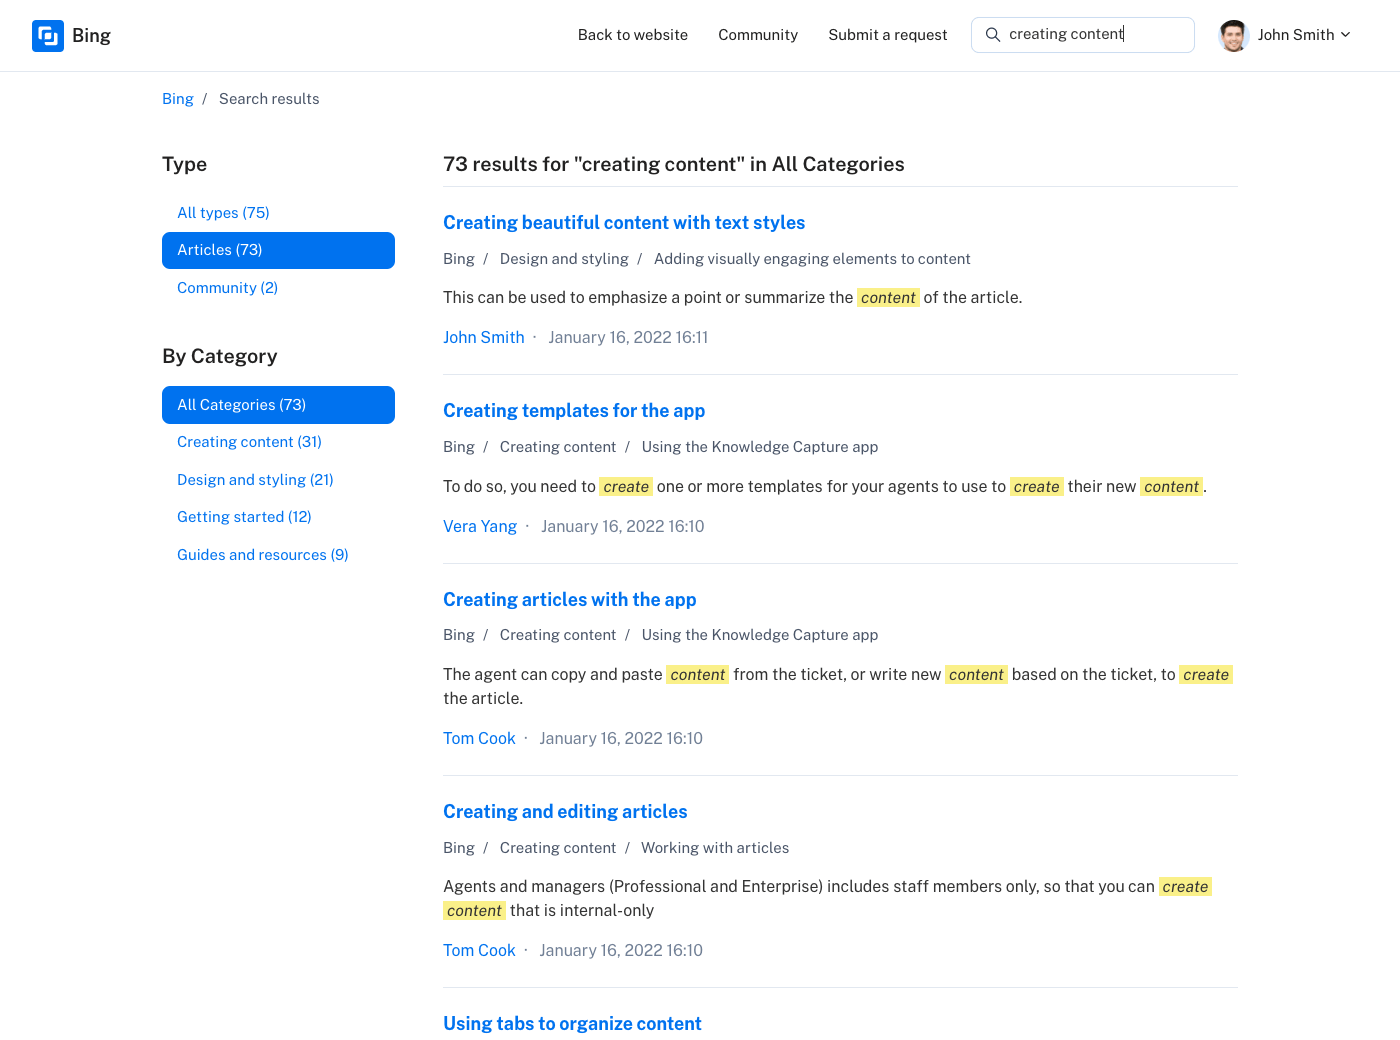This screenshot has height=1040, width=1400.
Task: Open the Community menu item
Action: click(x=757, y=35)
